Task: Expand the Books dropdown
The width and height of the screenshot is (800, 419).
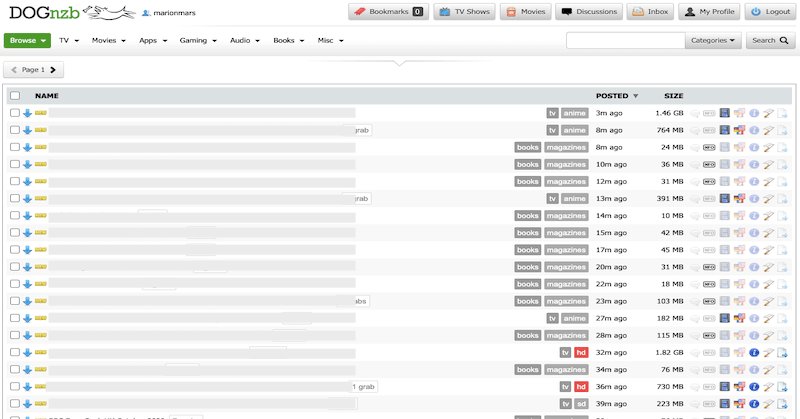Action: coord(289,40)
